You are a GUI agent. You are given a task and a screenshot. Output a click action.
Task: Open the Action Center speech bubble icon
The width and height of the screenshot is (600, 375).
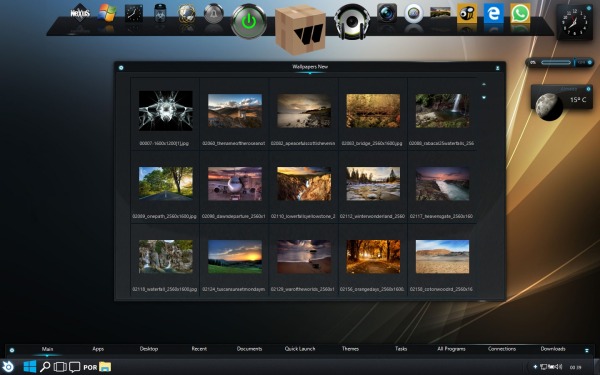coord(75,367)
